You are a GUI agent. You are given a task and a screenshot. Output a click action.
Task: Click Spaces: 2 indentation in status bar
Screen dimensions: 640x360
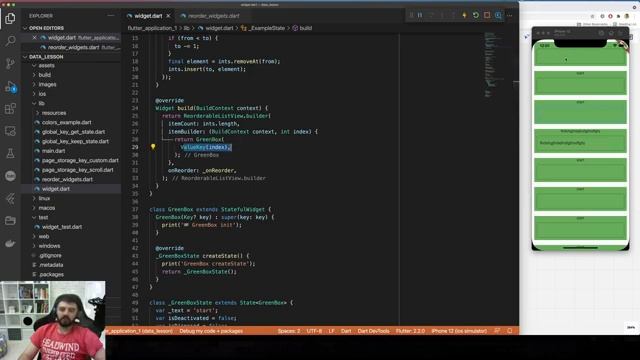[x=289, y=331]
